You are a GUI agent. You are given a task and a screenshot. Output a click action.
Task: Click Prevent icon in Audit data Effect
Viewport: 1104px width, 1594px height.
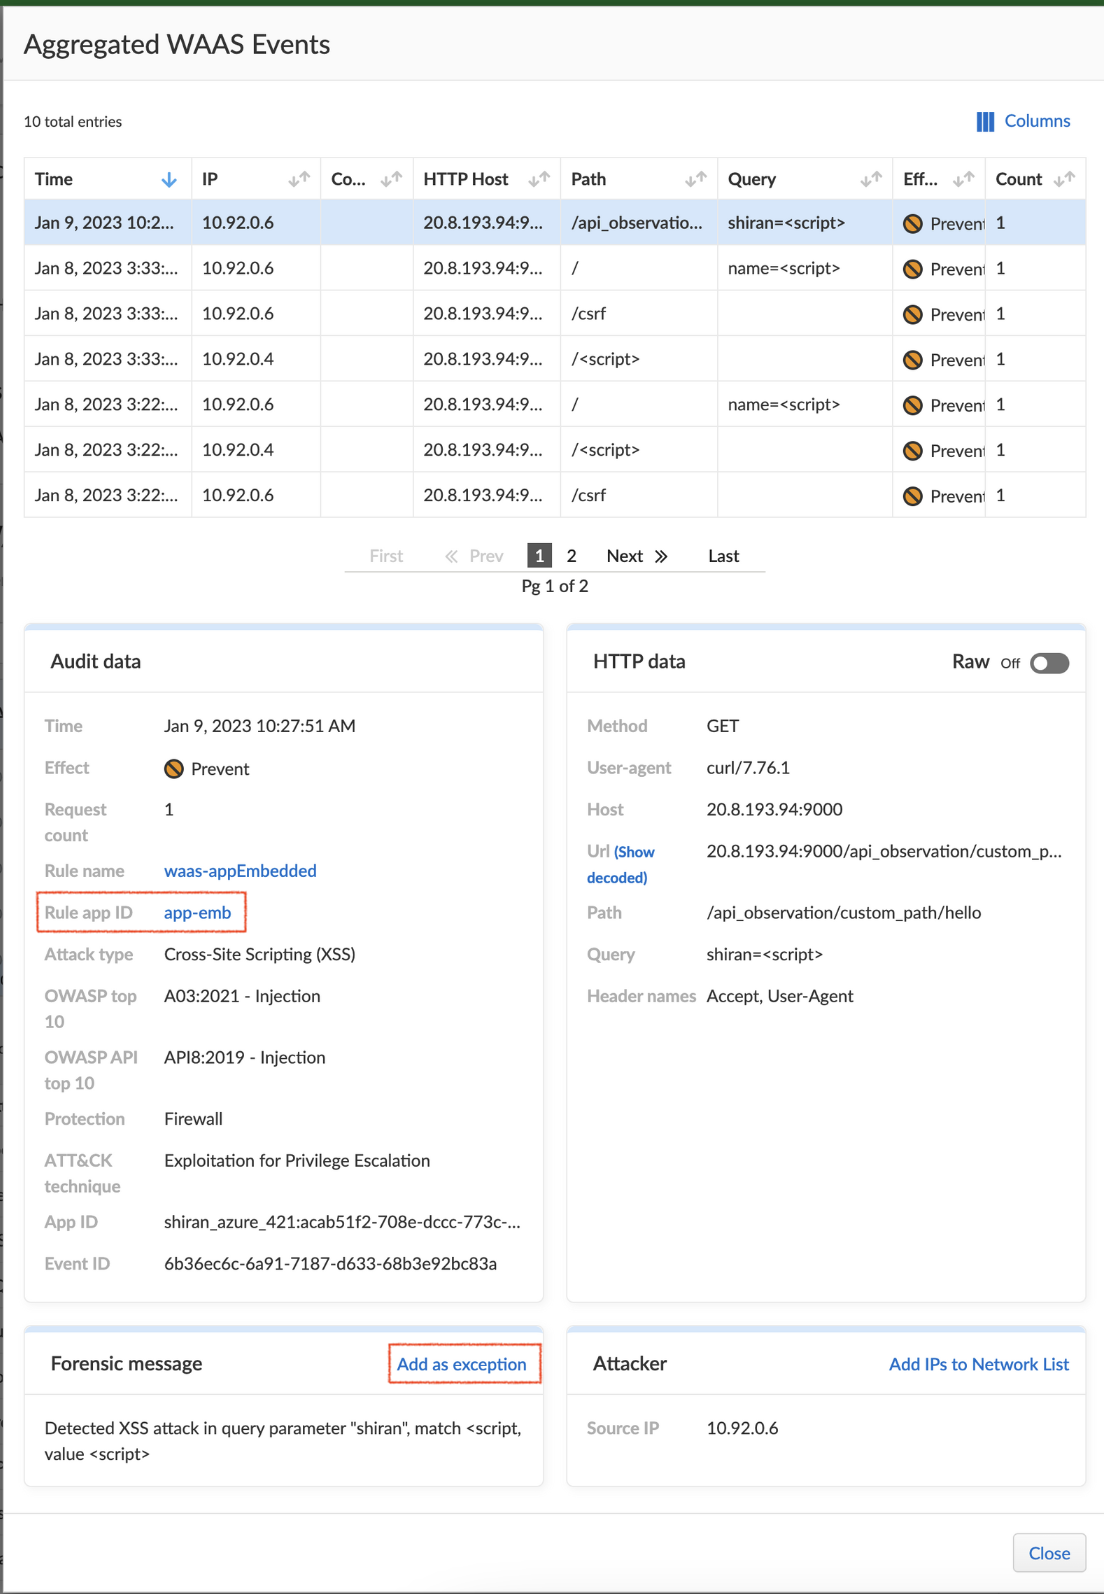pyautogui.click(x=174, y=769)
